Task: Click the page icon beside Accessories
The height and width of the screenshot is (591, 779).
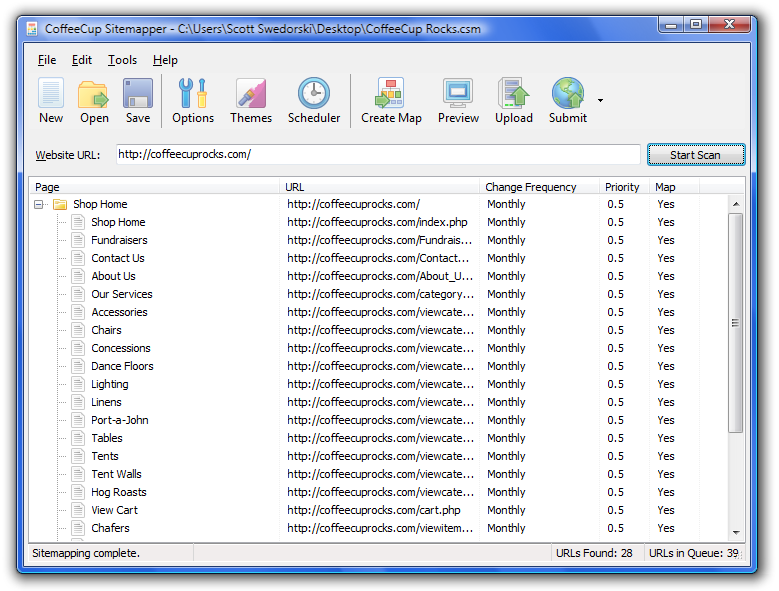Action: (78, 312)
